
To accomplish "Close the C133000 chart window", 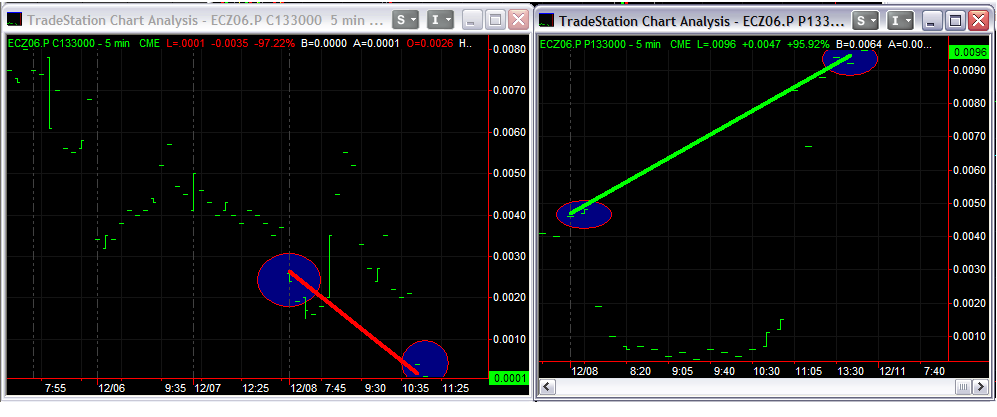I will coord(519,20).
